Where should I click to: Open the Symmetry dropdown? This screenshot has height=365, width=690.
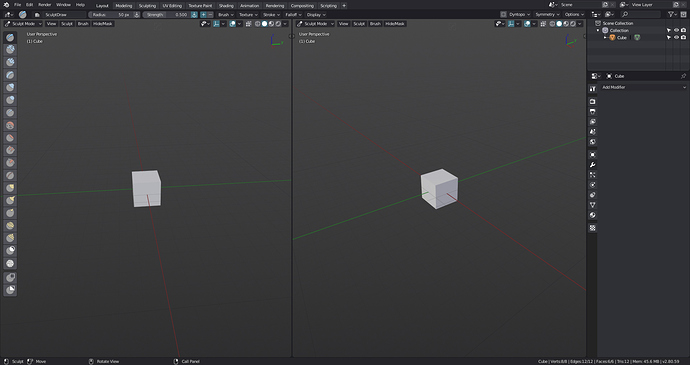(547, 15)
